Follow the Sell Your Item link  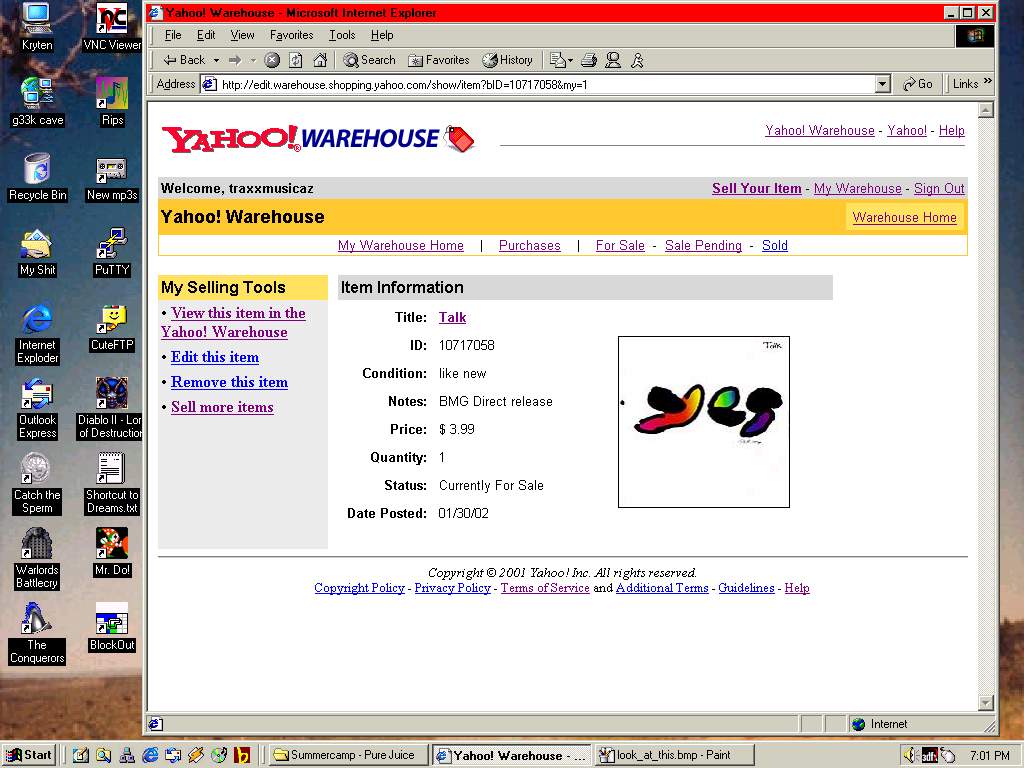point(756,188)
